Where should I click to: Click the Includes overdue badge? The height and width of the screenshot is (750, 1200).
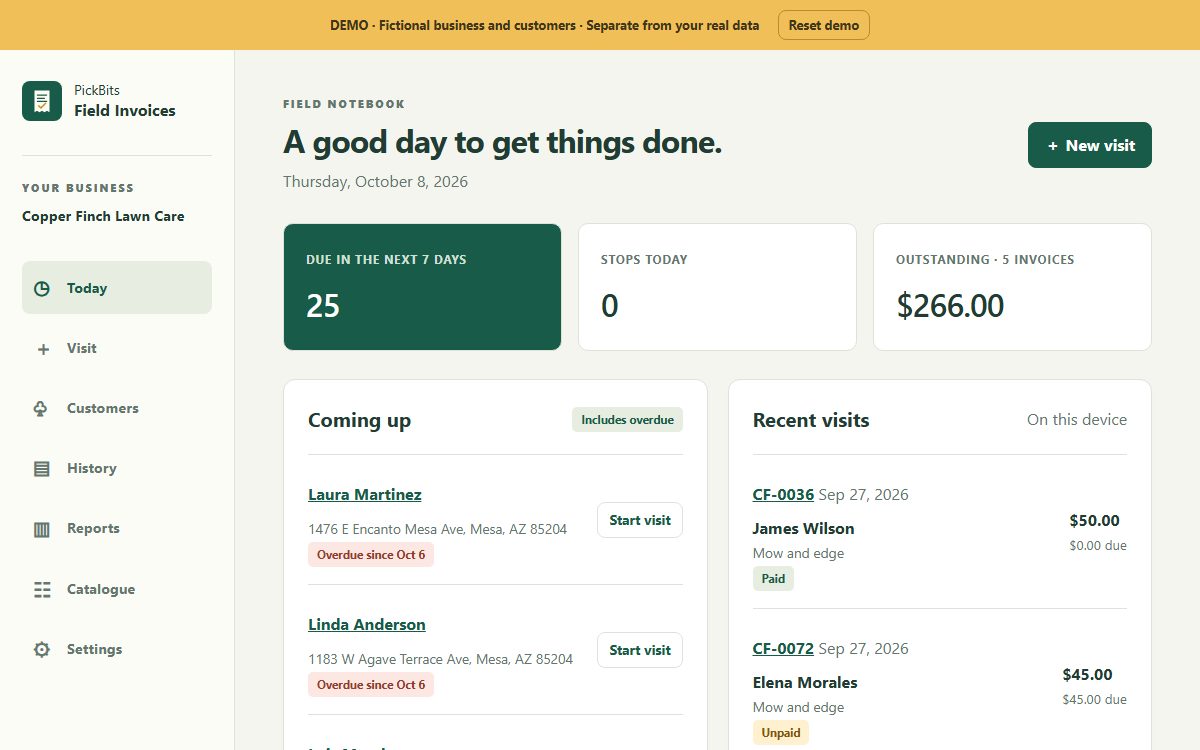coord(627,420)
